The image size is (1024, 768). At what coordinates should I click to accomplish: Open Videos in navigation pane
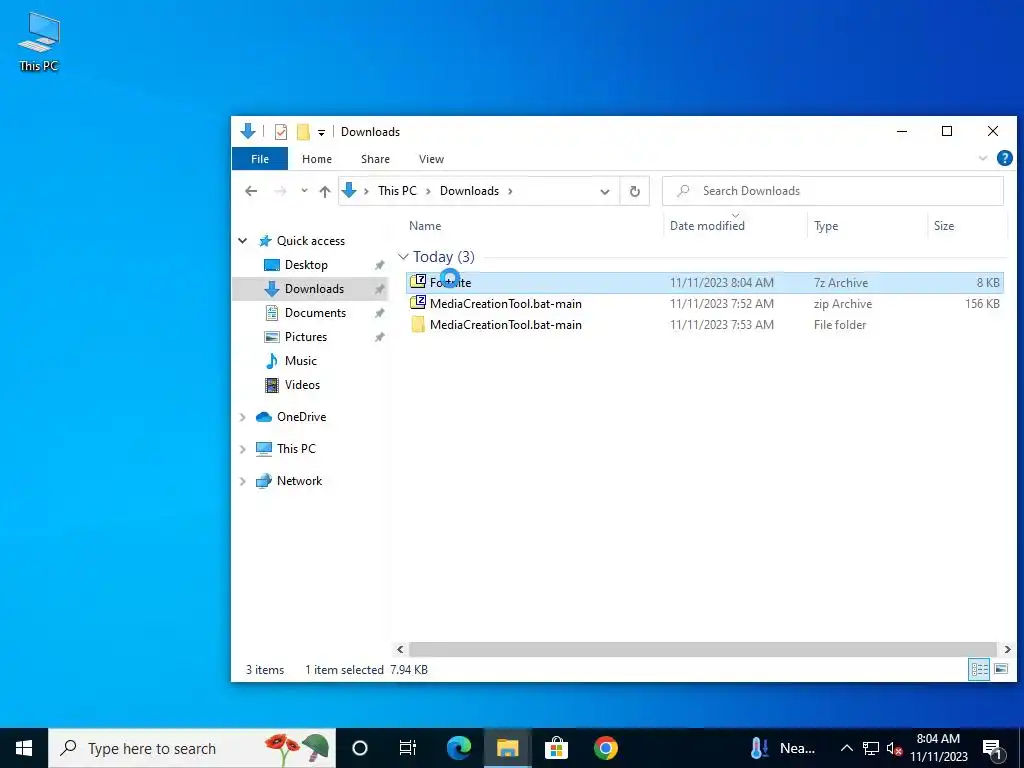(302, 385)
